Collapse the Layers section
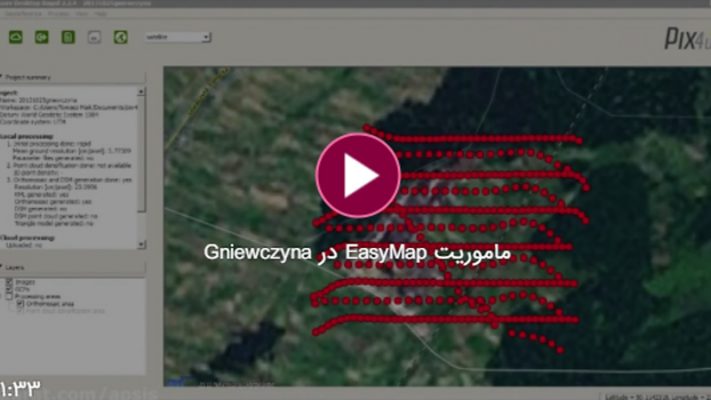The width and height of the screenshot is (711, 400). click(2, 268)
